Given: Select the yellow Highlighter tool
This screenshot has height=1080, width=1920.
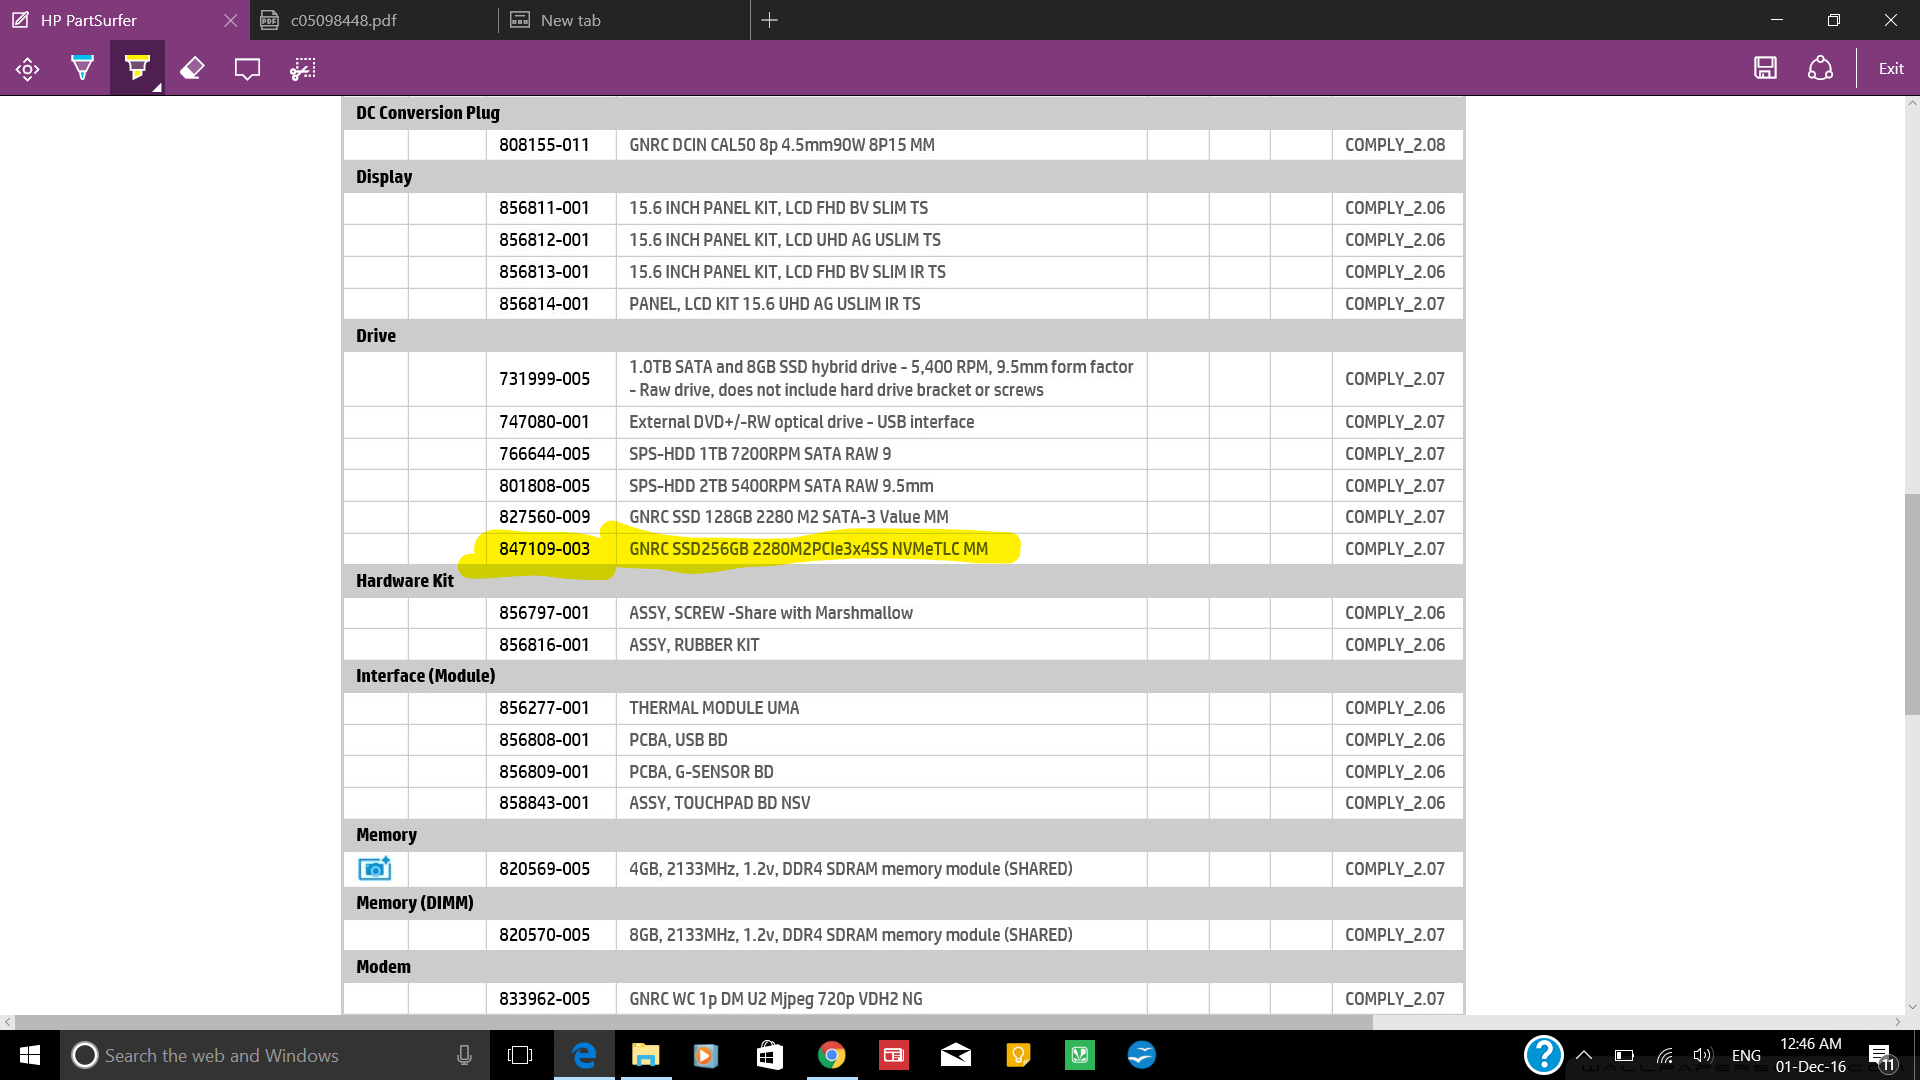Looking at the screenshot, I should 137,68.
